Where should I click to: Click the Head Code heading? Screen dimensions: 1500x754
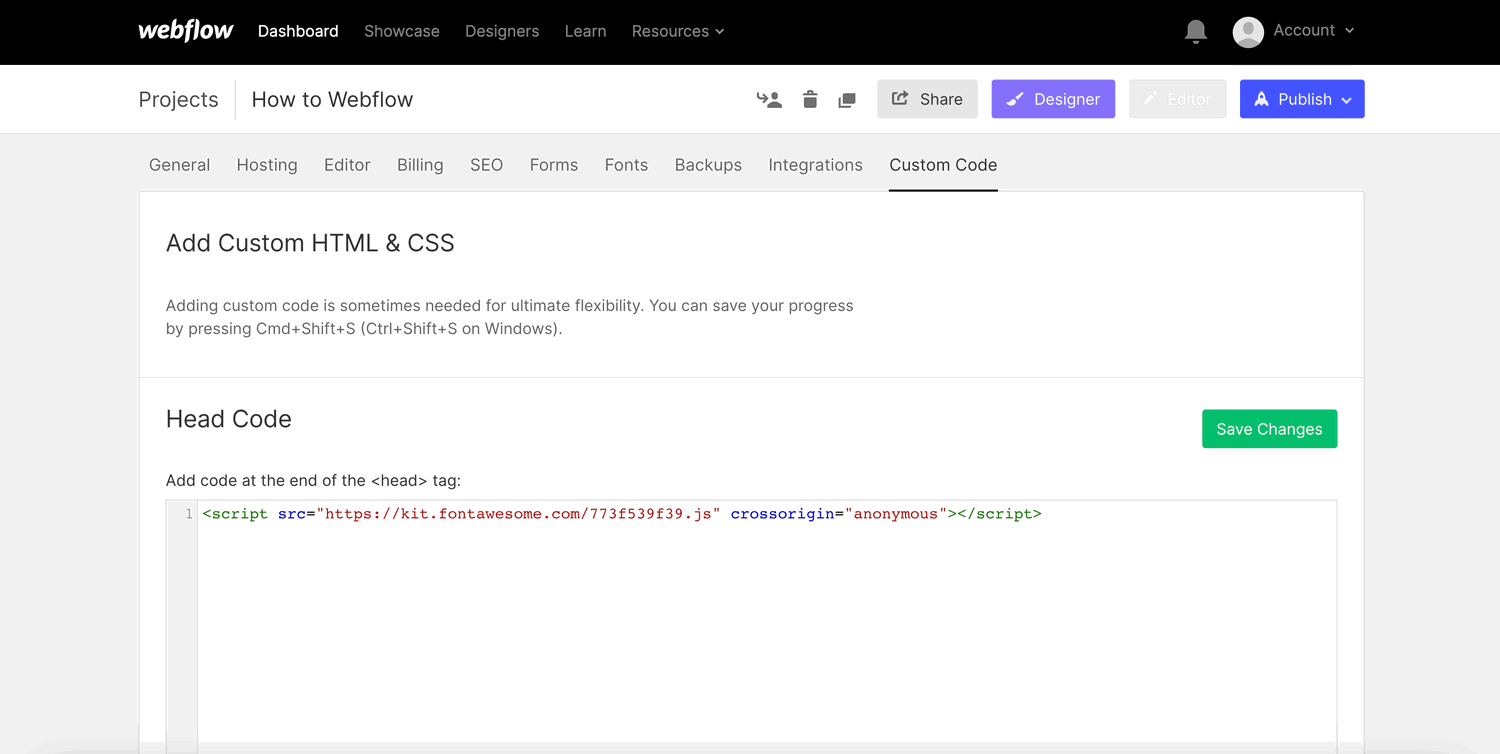229,419
